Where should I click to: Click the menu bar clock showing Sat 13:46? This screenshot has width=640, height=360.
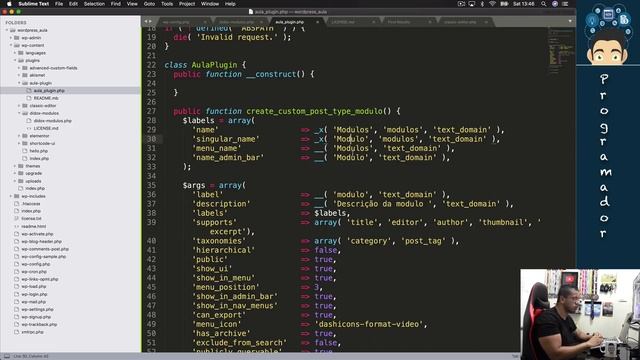(x=524, y=4)
